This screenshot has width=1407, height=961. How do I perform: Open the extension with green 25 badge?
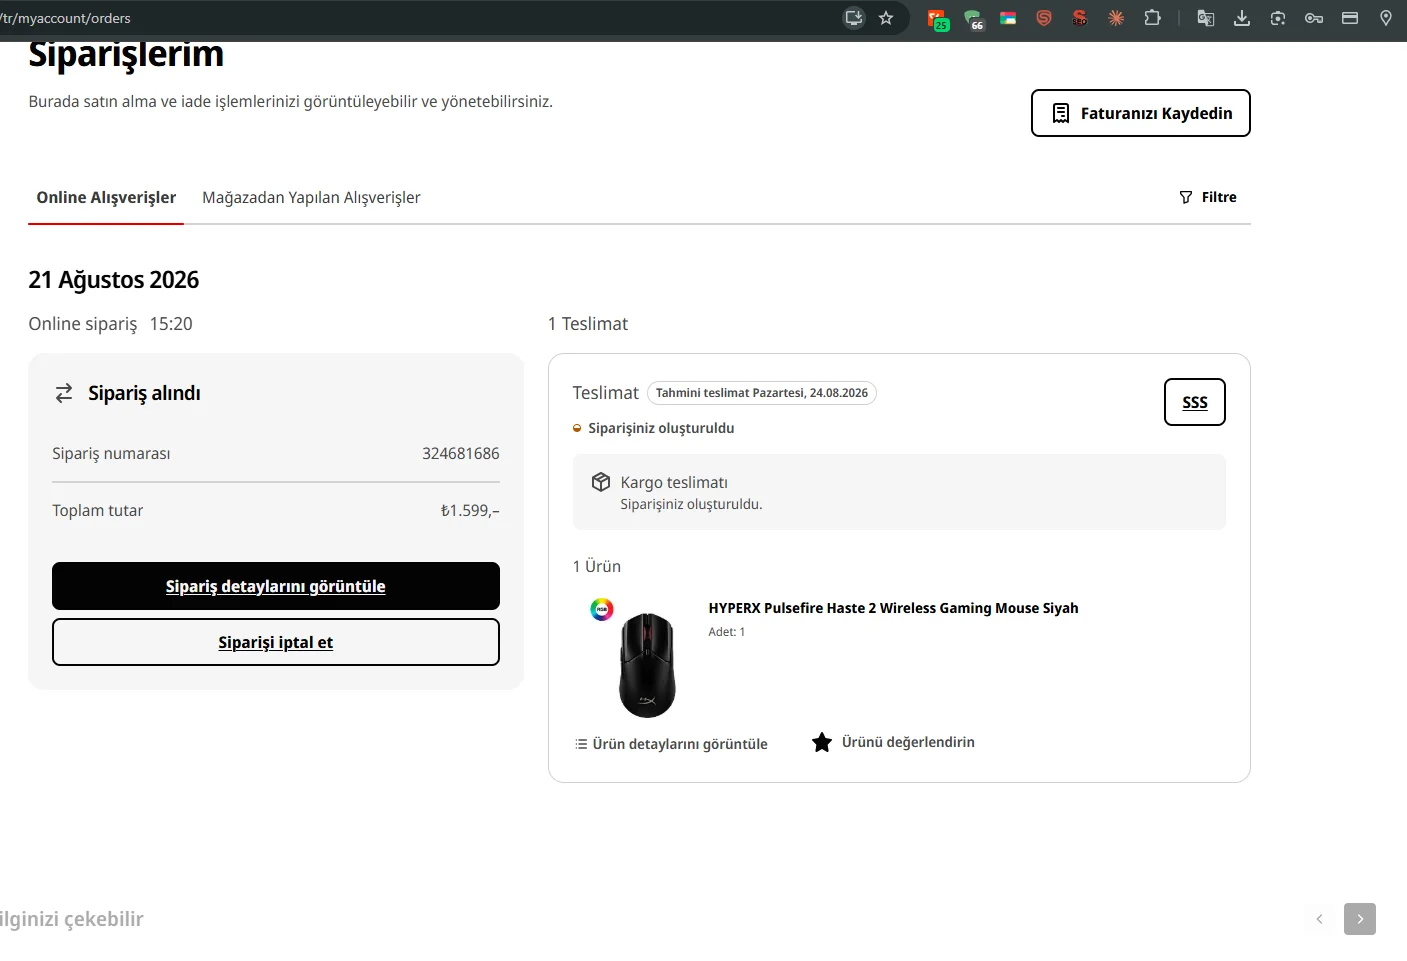point(937,19)
